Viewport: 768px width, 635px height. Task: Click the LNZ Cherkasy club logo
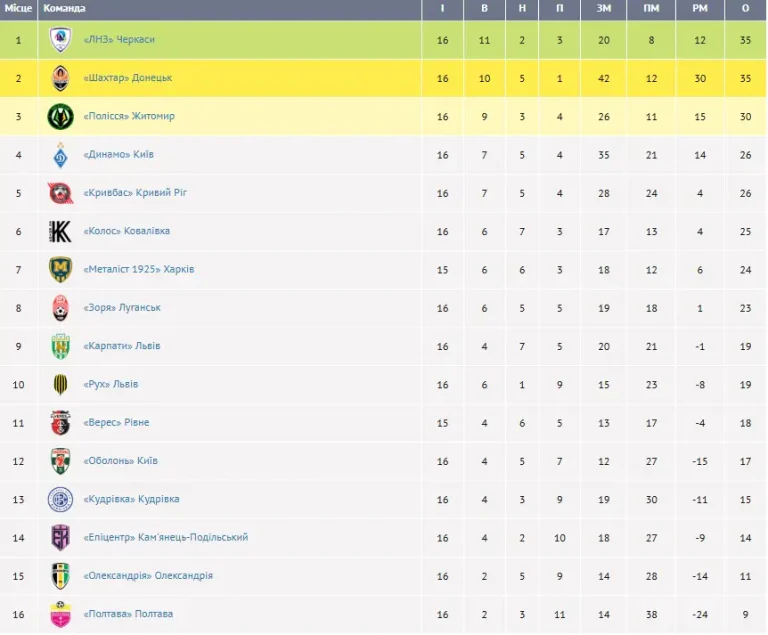point(61,40)
